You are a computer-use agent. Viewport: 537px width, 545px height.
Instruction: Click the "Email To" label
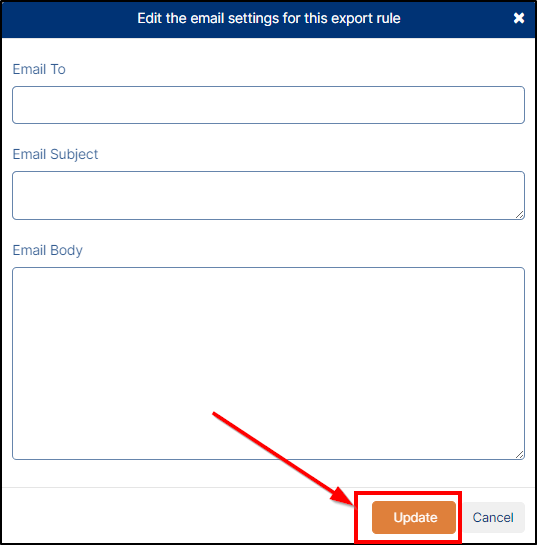click(39, 69)
